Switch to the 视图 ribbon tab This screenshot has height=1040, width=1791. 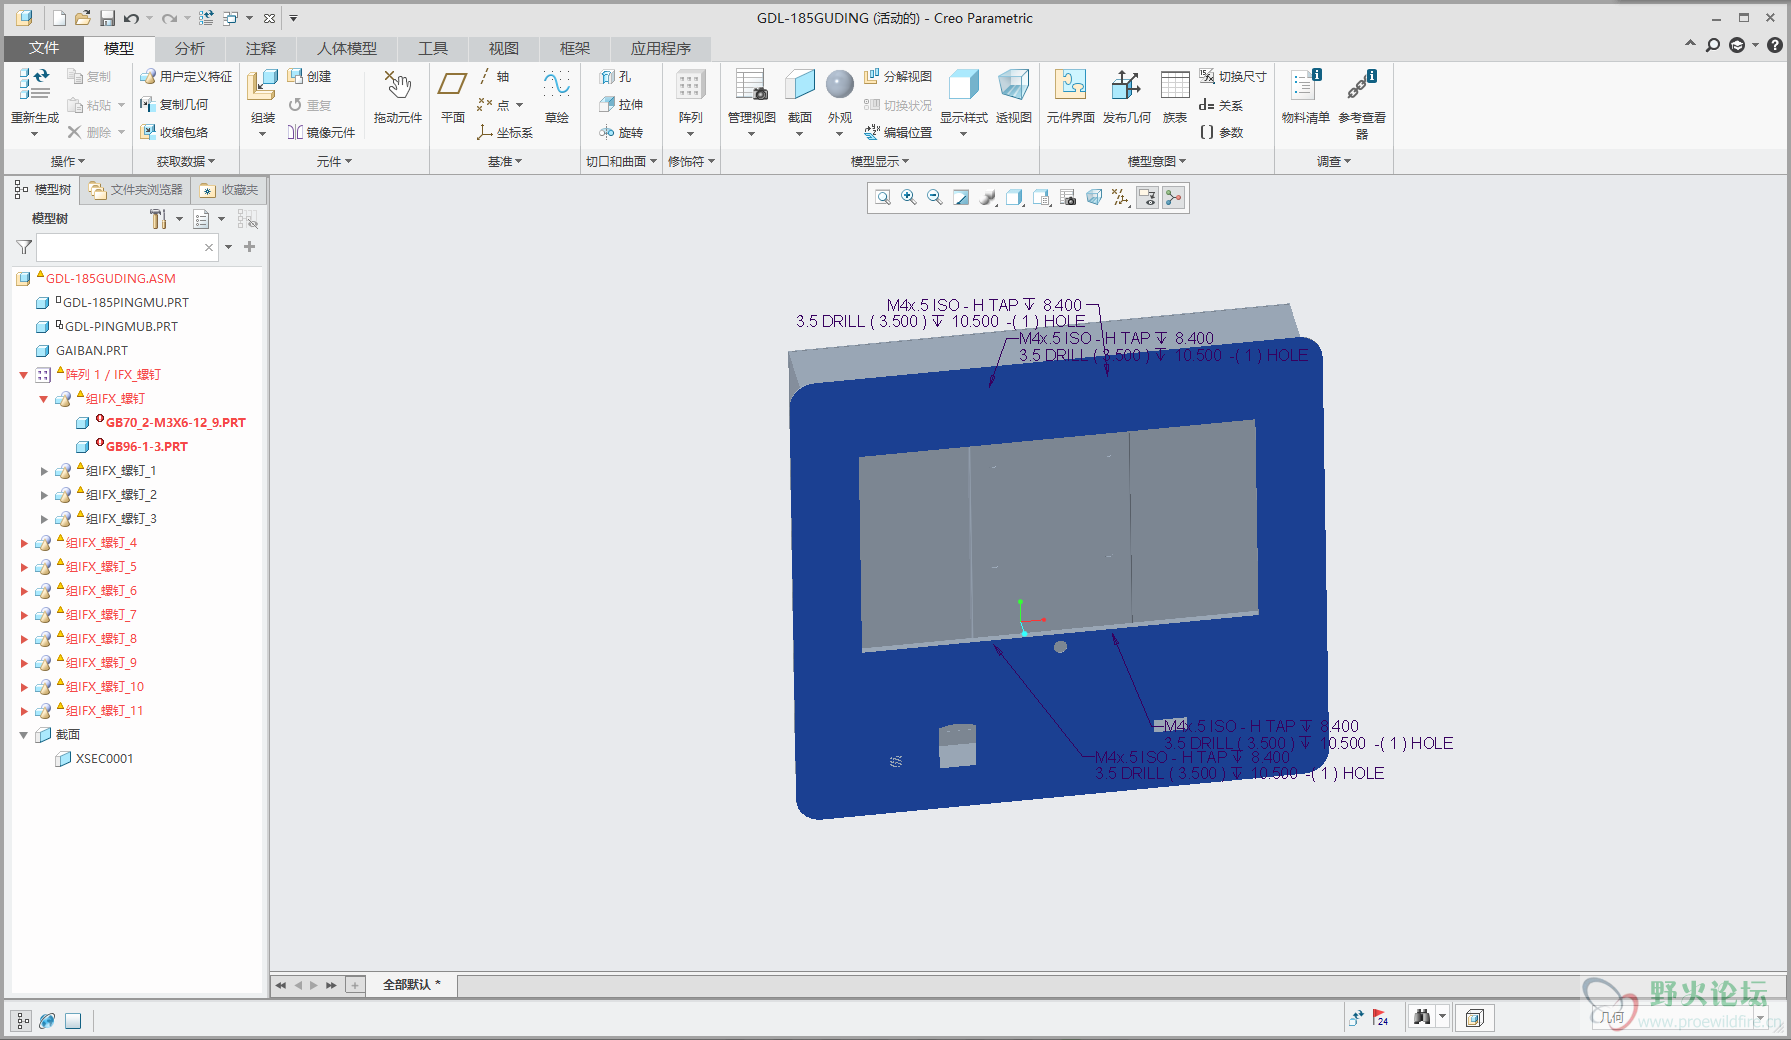503,48
